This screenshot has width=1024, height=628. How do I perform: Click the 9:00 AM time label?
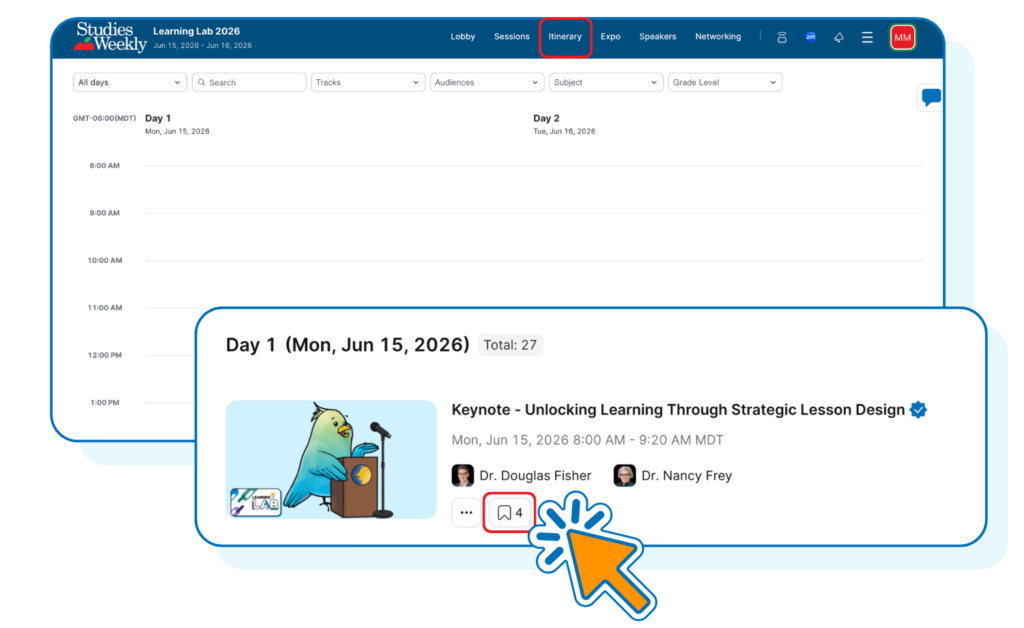coord(104,213)
